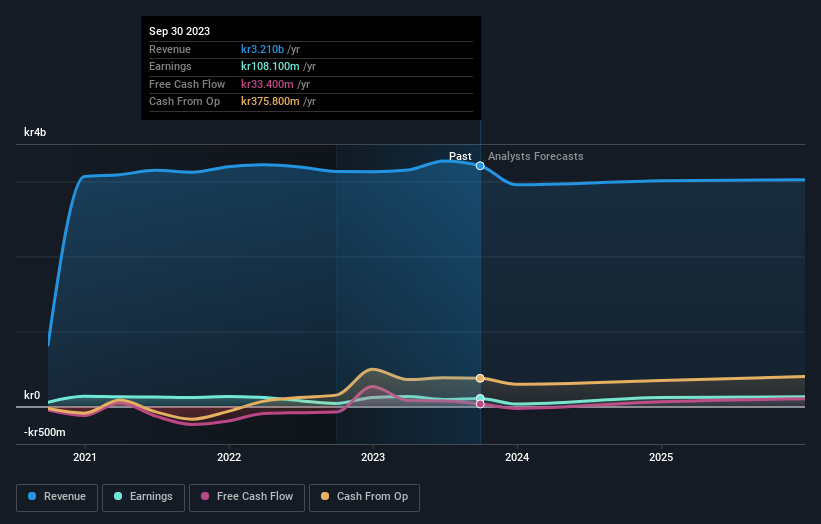
Task: Click the kr4b y-axis label
Action: pos(35,132)
